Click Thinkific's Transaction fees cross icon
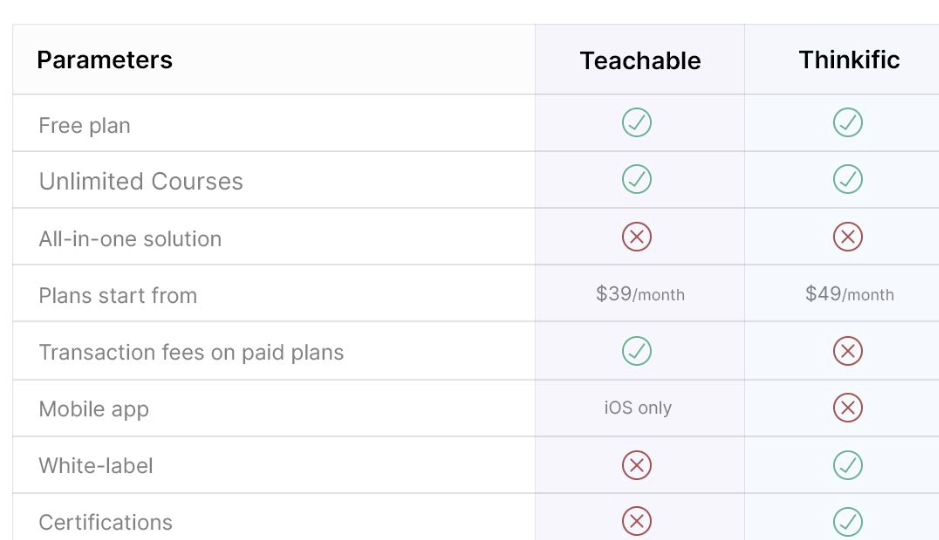939x540 pixels. click(x=848, y=351)
